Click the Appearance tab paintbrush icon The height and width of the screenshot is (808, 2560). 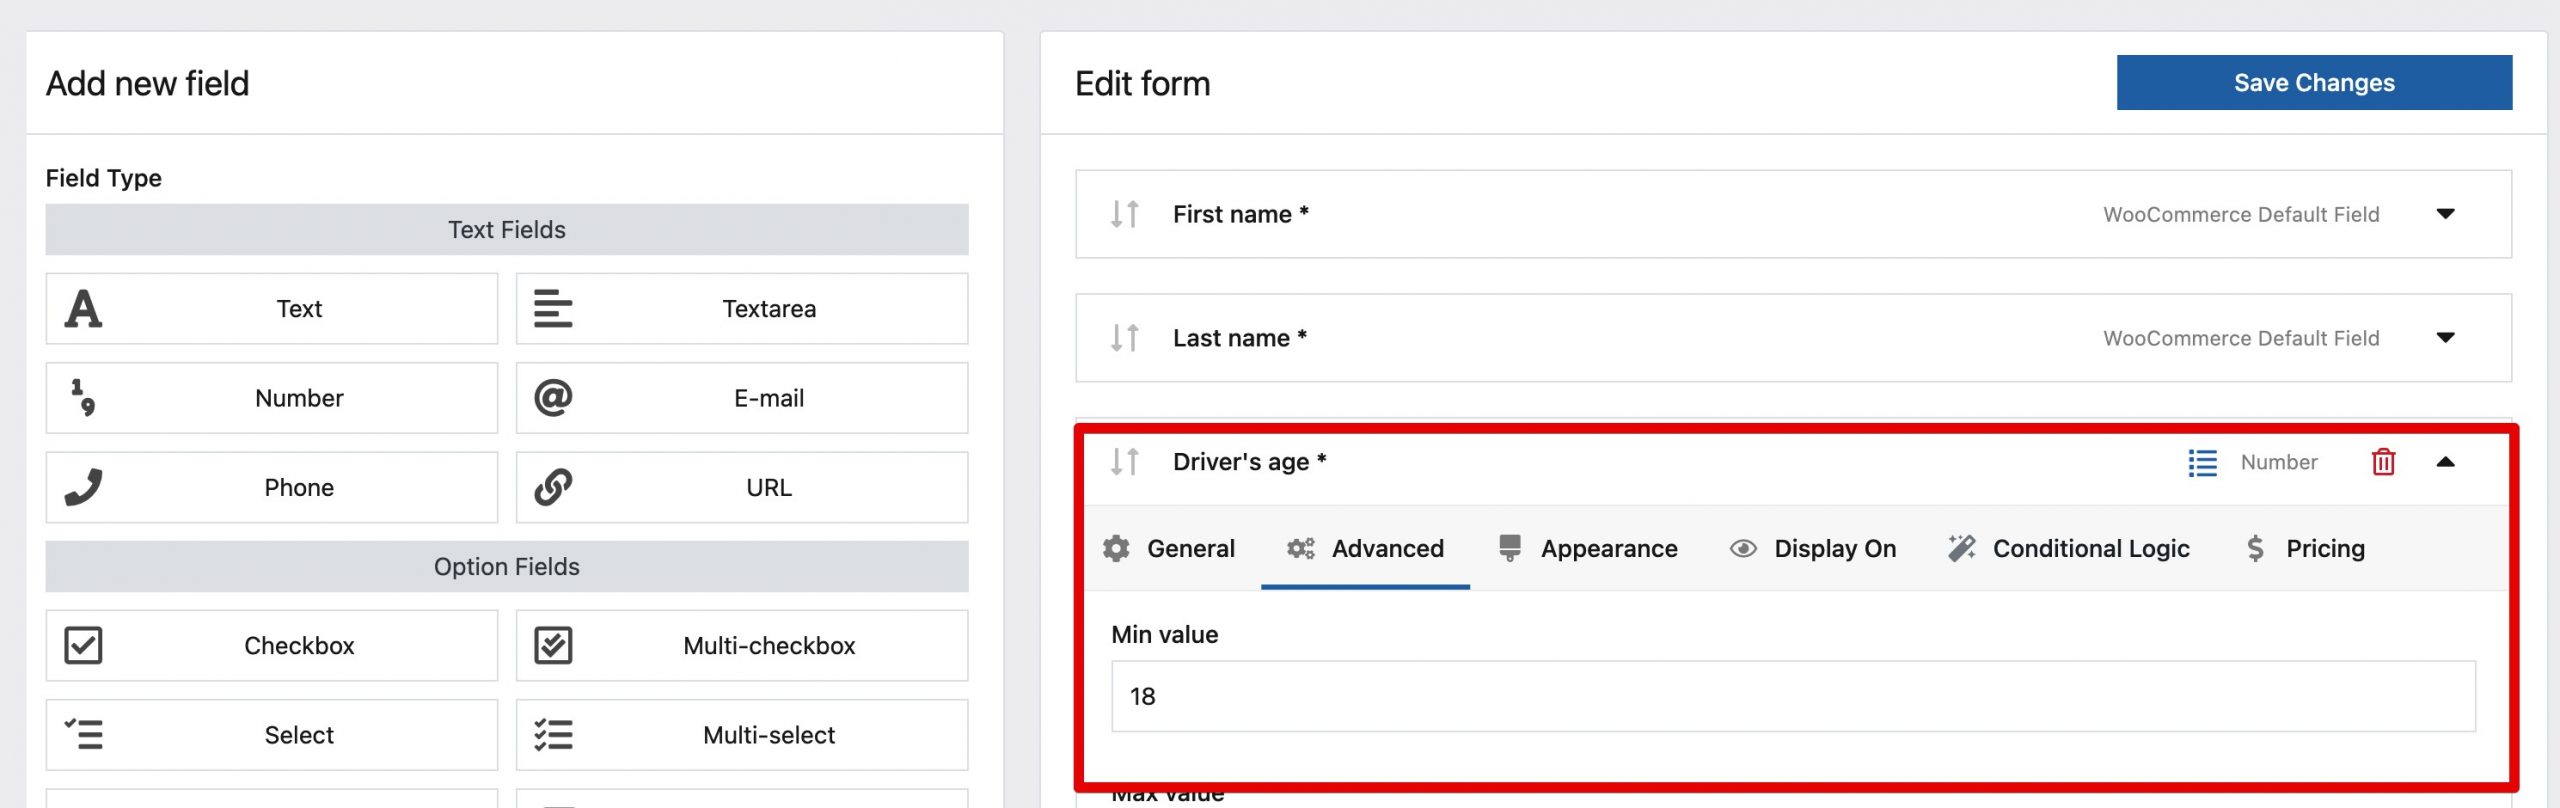[1510, 549]
